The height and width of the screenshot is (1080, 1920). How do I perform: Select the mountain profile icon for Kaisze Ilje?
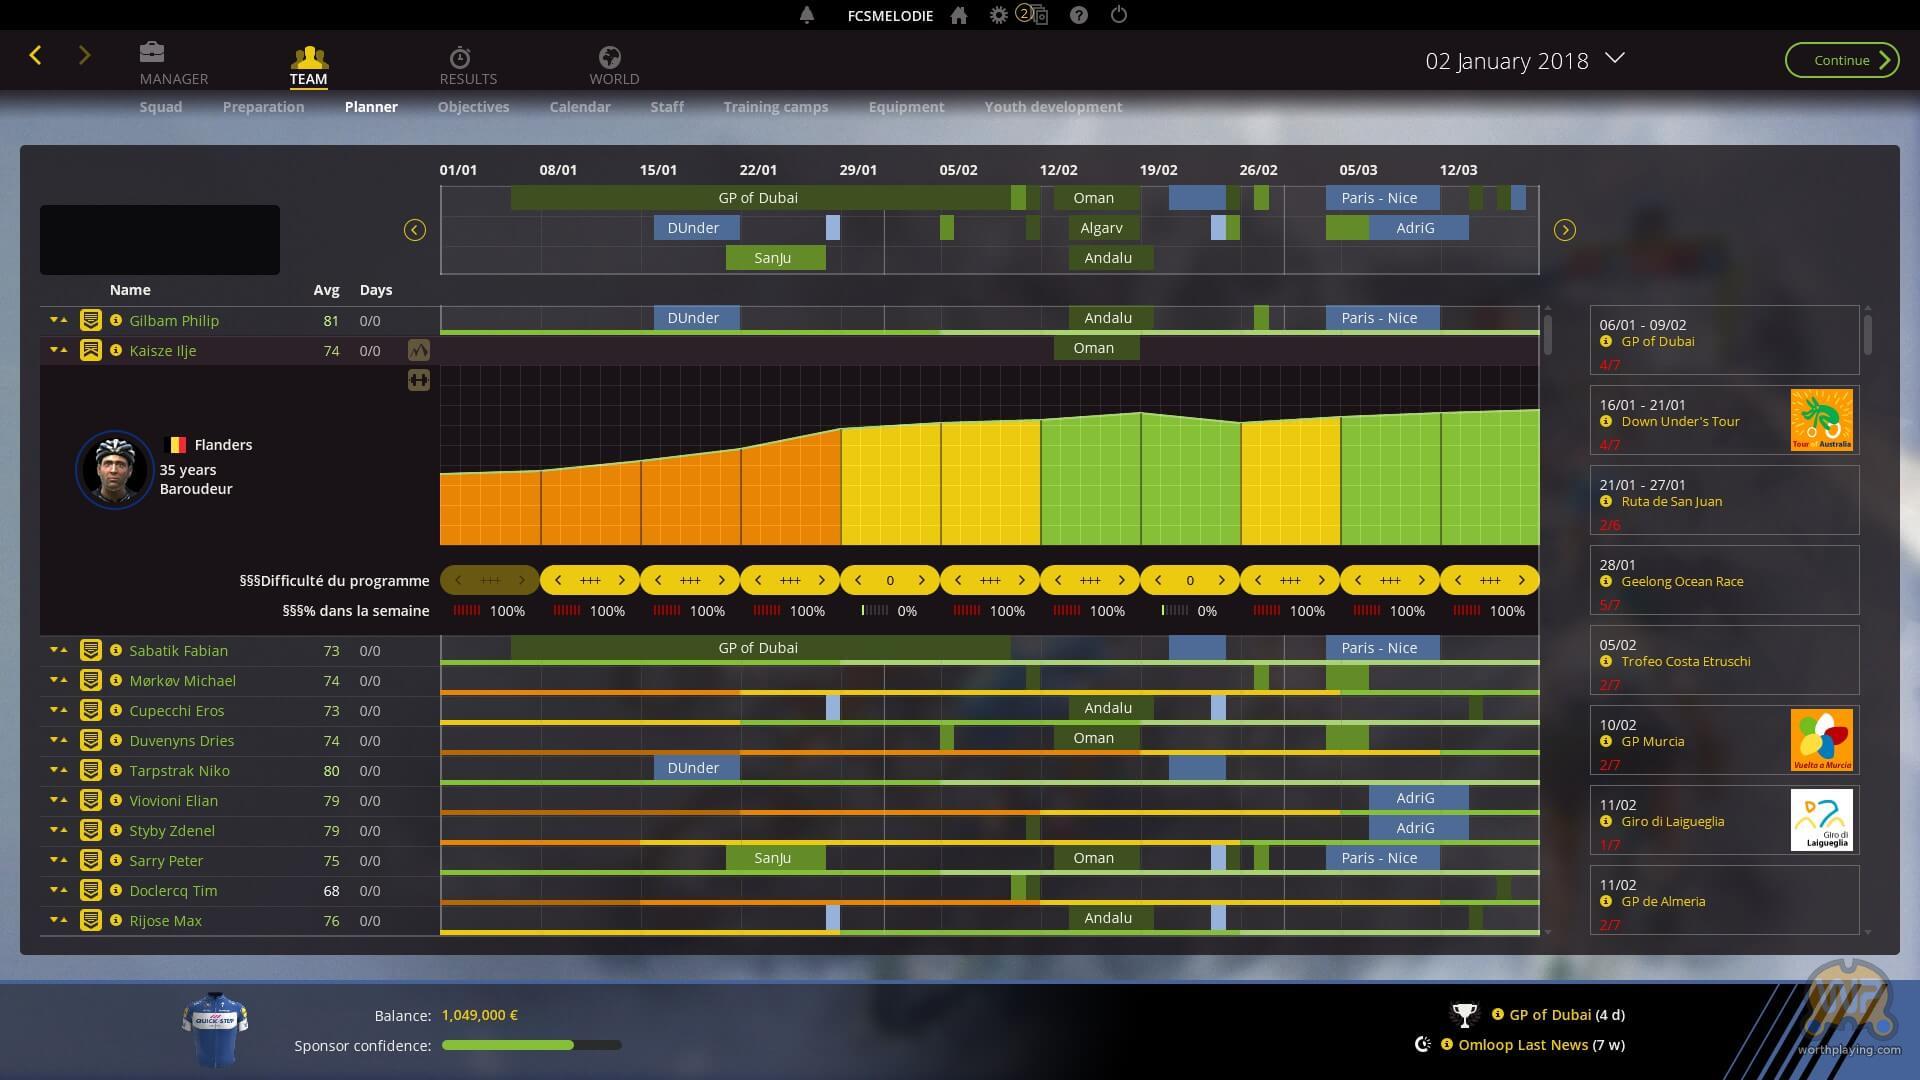pos(419,350)
